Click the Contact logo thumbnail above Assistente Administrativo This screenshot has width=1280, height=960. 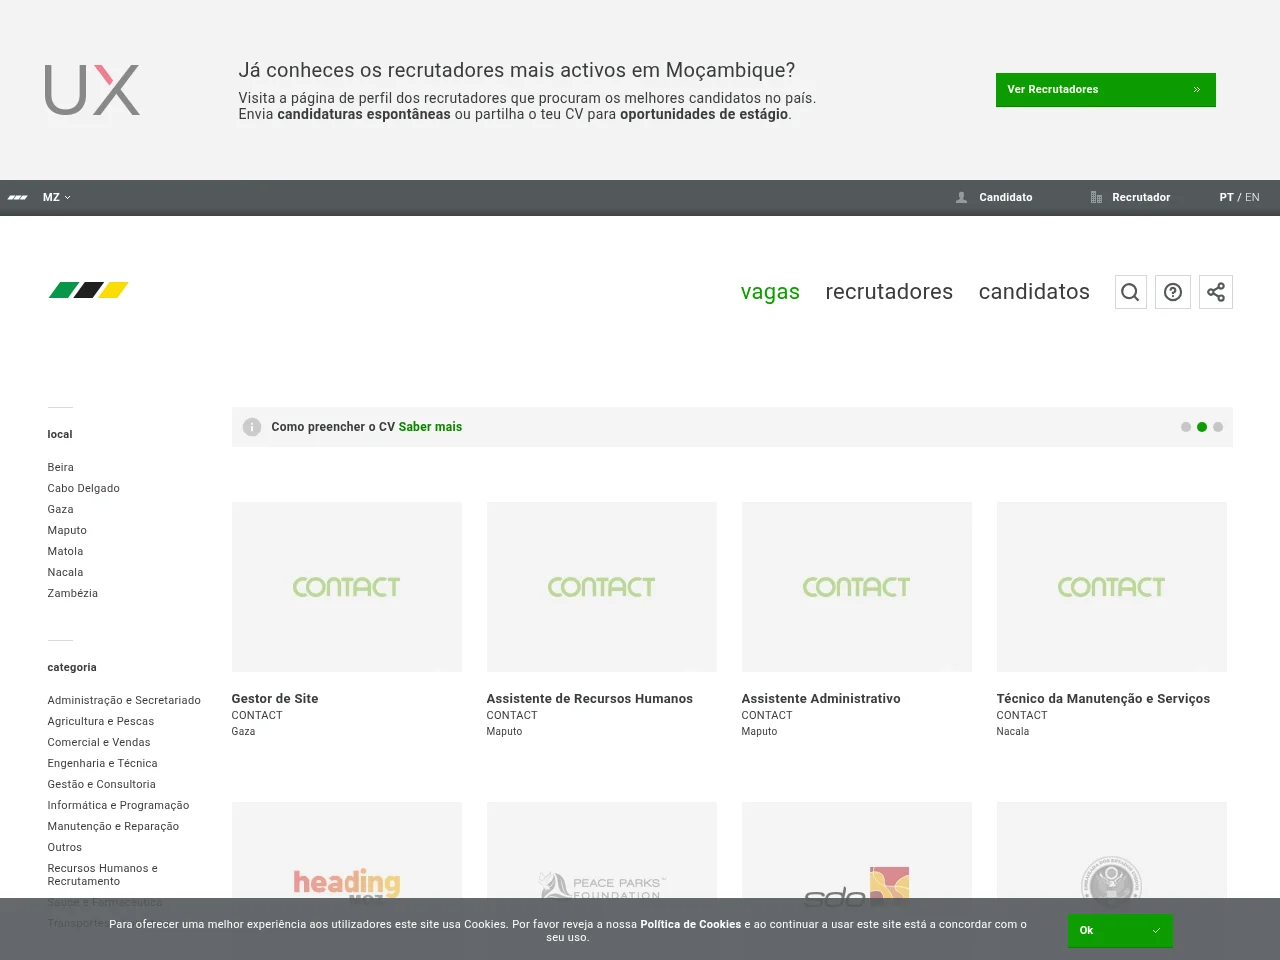tap(857, 587)
